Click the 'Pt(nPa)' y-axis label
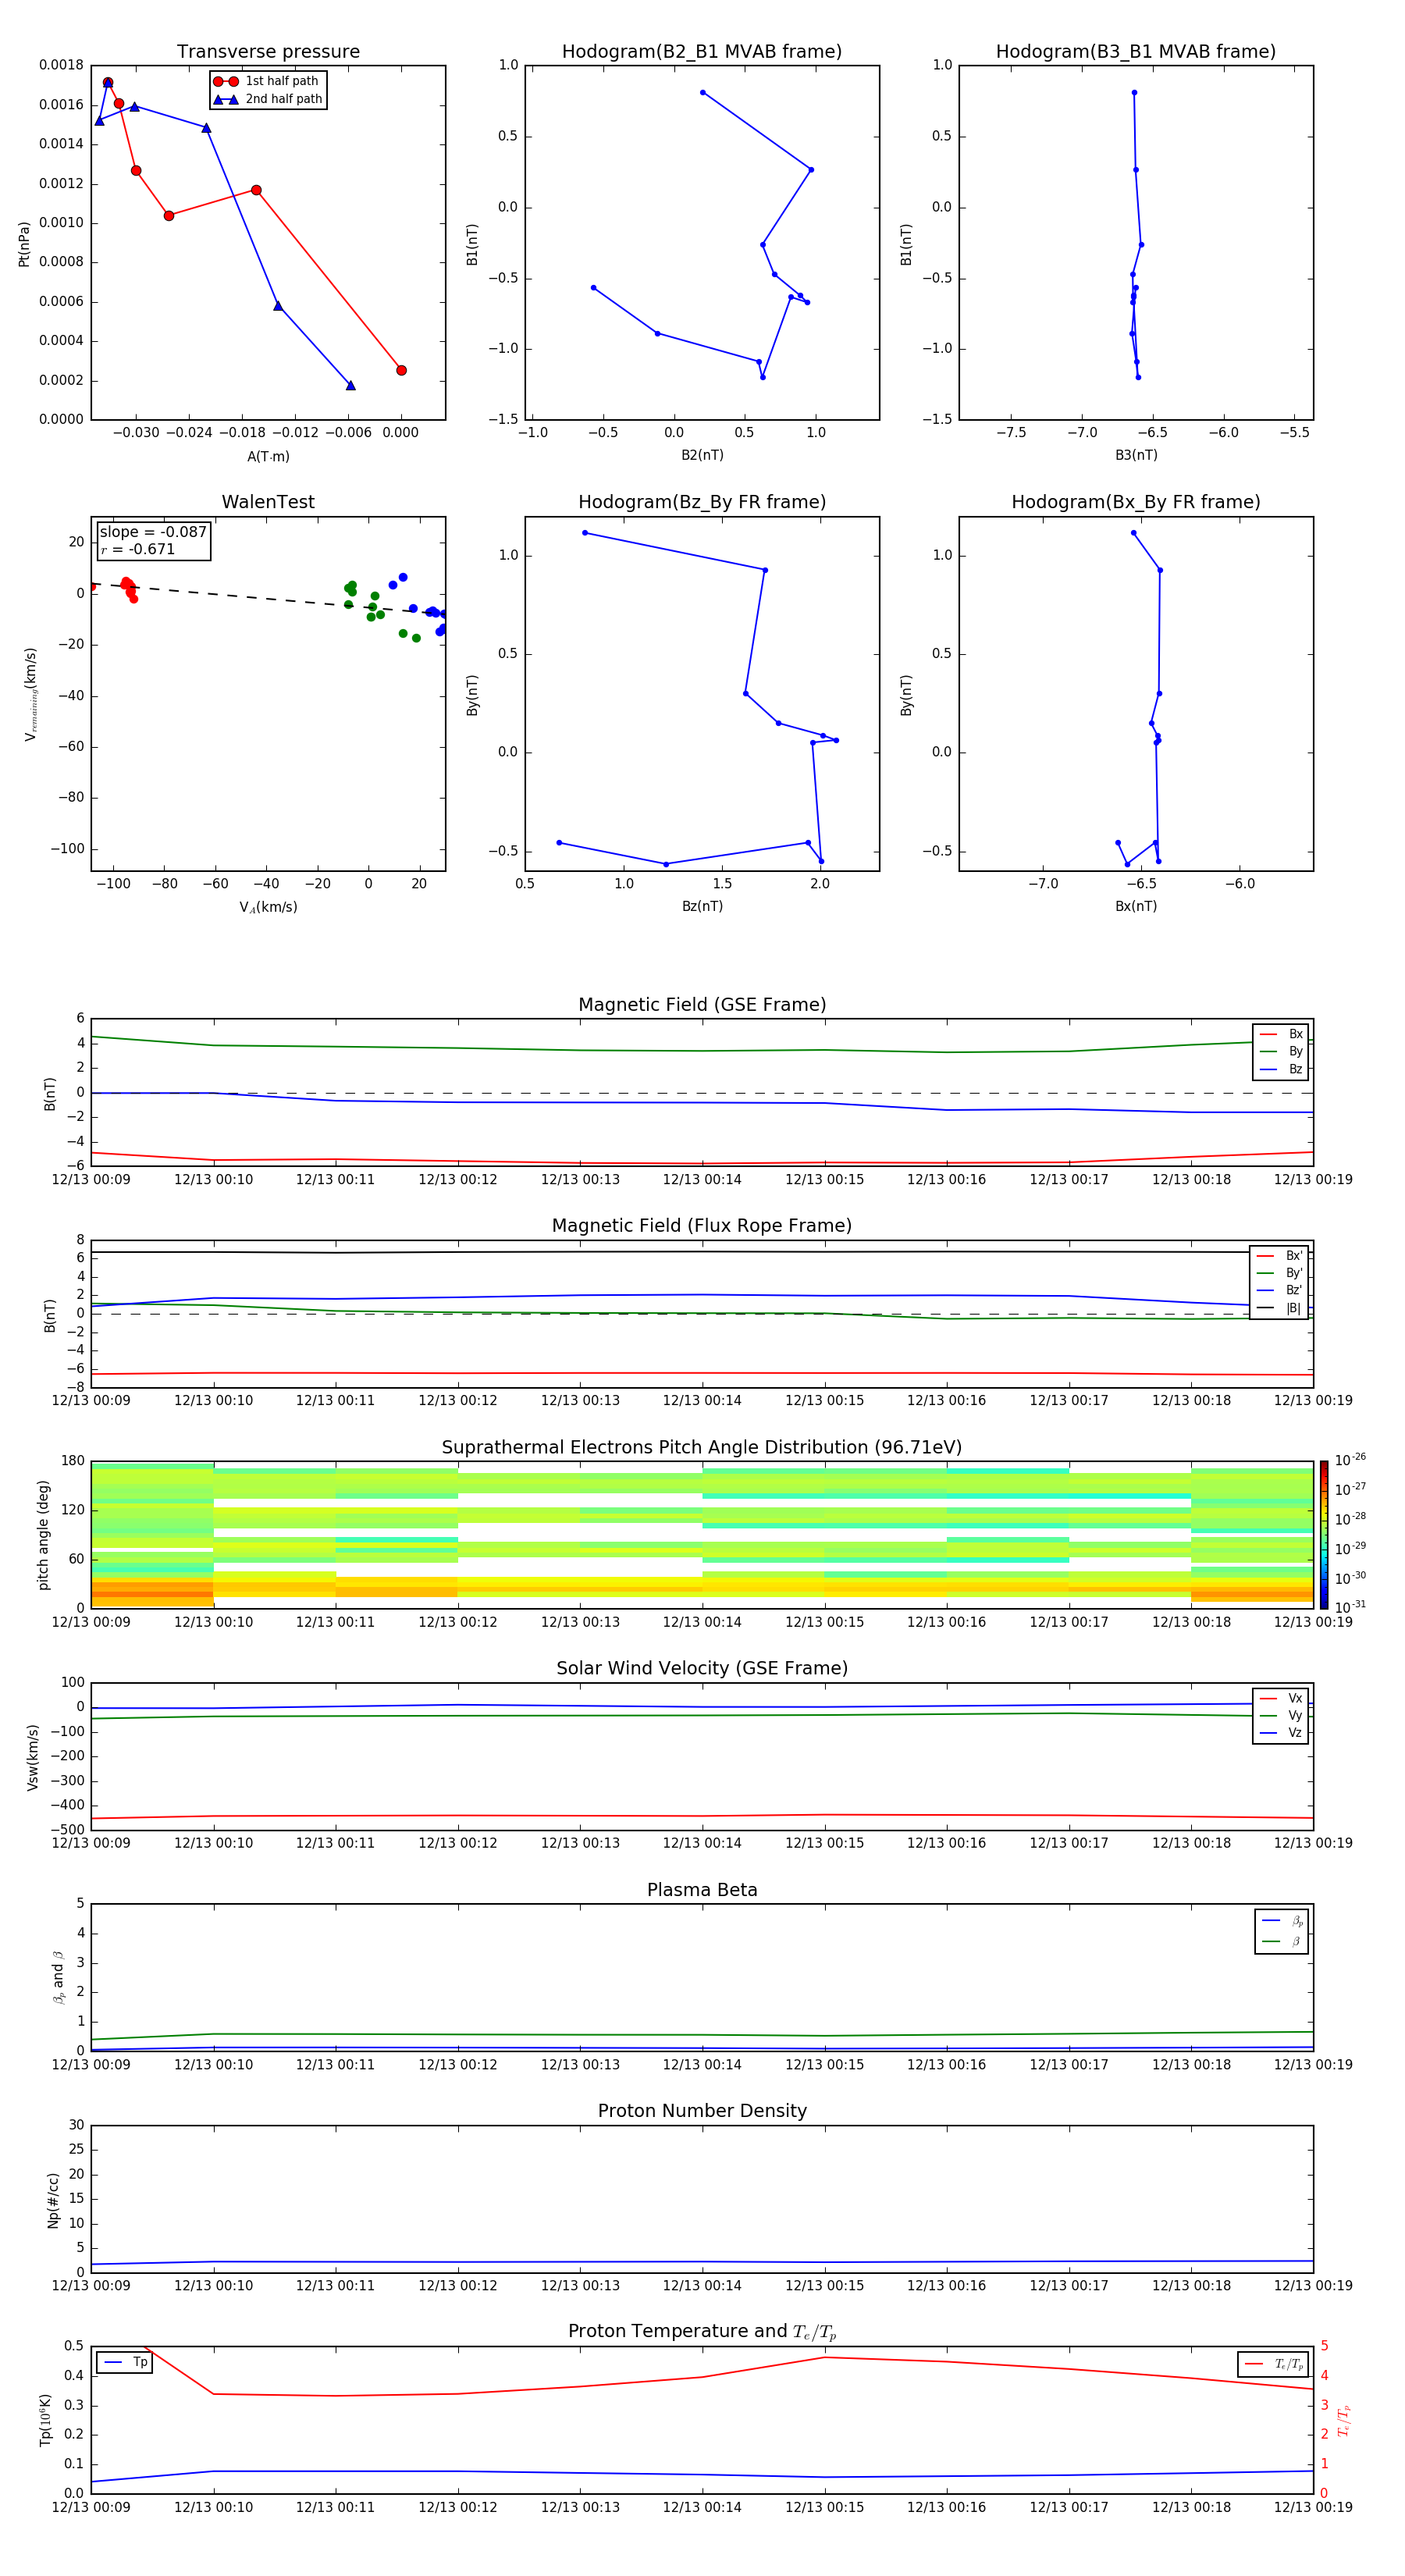This screenshot has height=2576, width=1405. click(x=24, y=243)
